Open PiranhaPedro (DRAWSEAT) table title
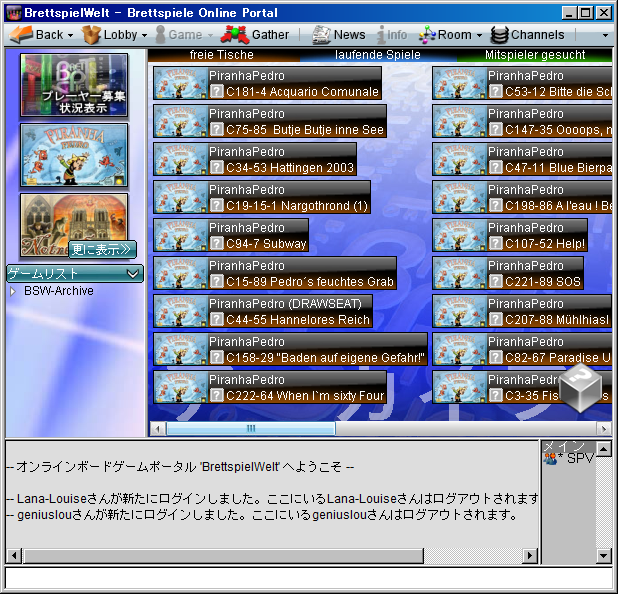 click(285, 304)
